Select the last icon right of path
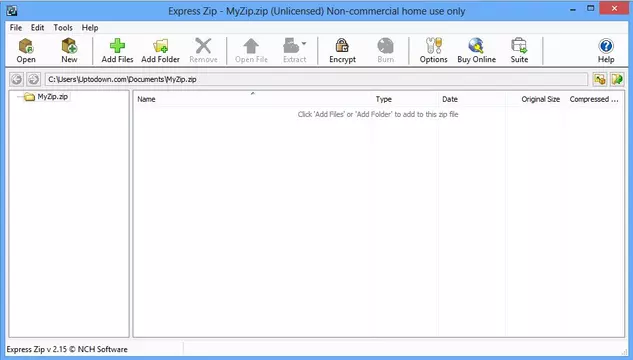This screenshot has width=633, height=360. tap(617, 79)
